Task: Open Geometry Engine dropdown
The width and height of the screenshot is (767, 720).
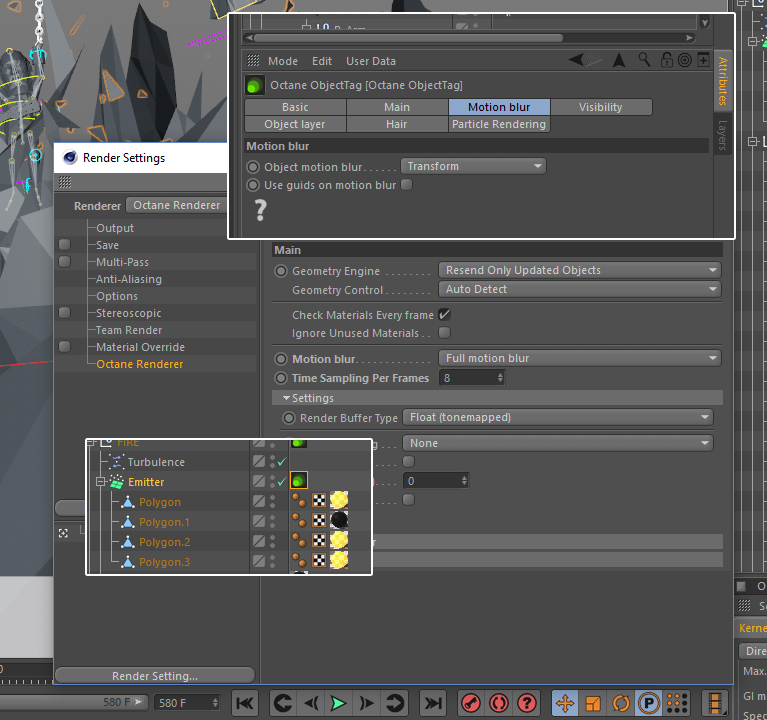Action: [x=580, y=270]
